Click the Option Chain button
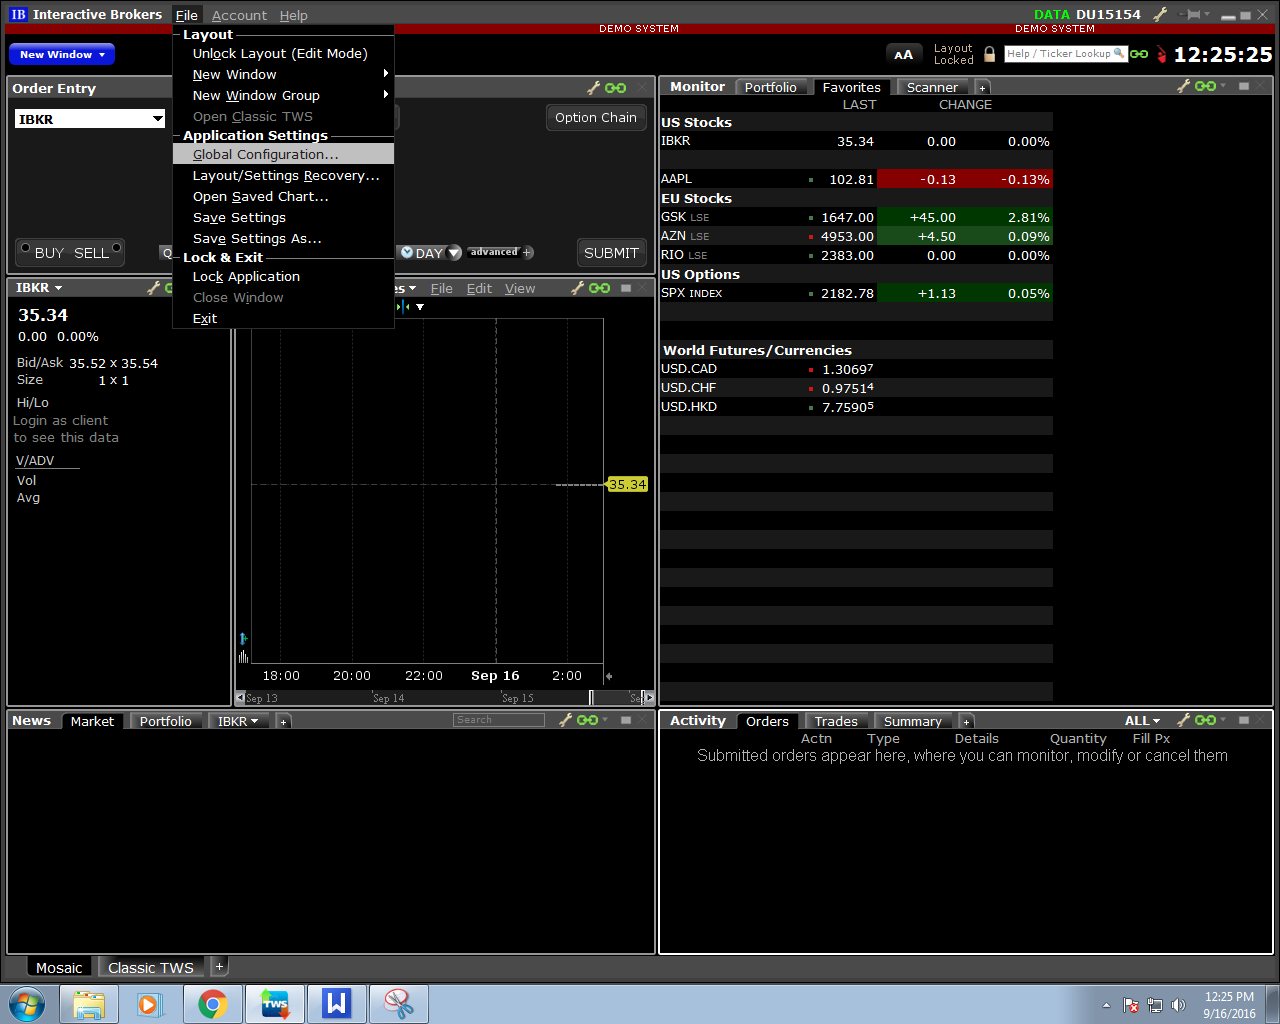The image size is (1280, 1024). click(x=596, y=117)
